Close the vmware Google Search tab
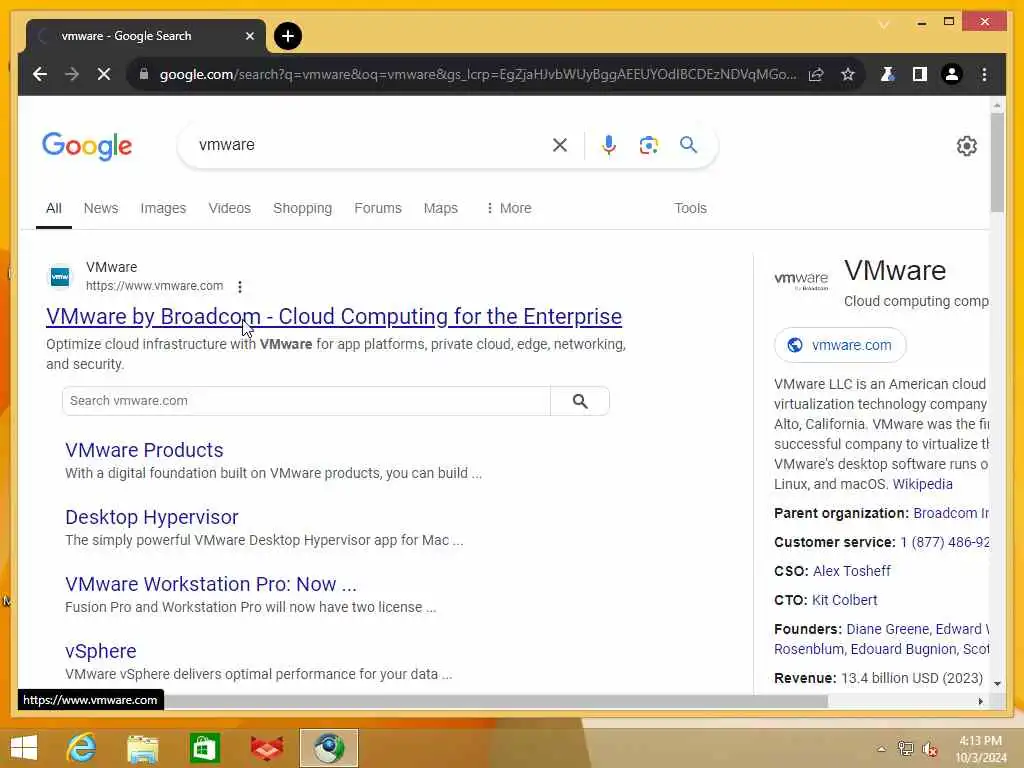The width and height of the screenshot is (1024, 768). click(249, 36)
